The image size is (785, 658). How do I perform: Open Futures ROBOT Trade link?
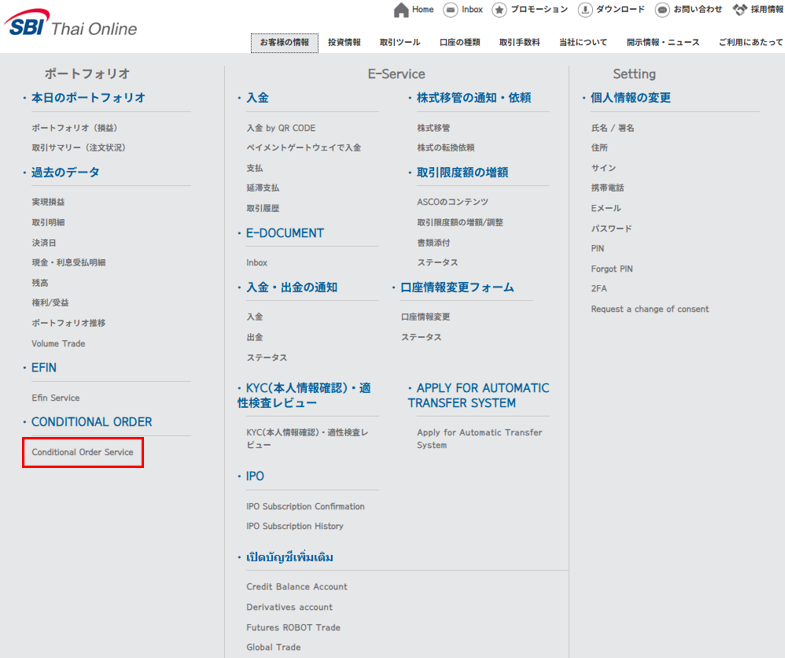tap(293, 627)
